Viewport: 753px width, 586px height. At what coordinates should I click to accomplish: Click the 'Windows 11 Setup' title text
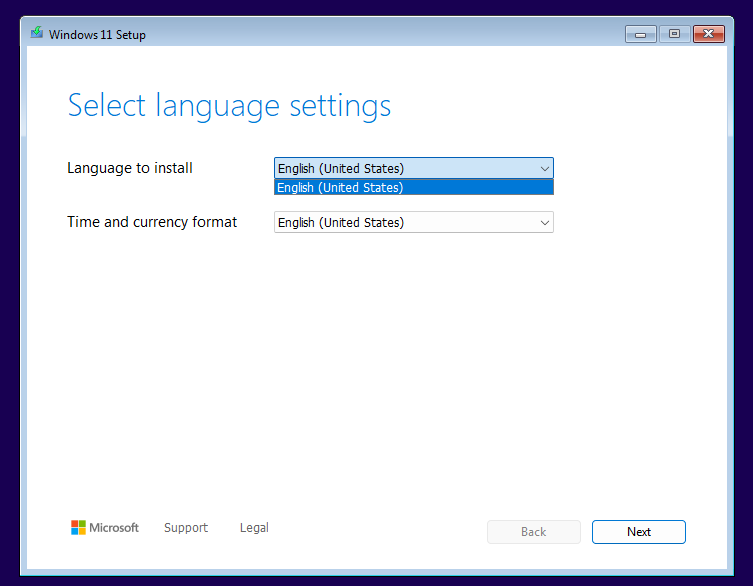(x=97, y=35)
